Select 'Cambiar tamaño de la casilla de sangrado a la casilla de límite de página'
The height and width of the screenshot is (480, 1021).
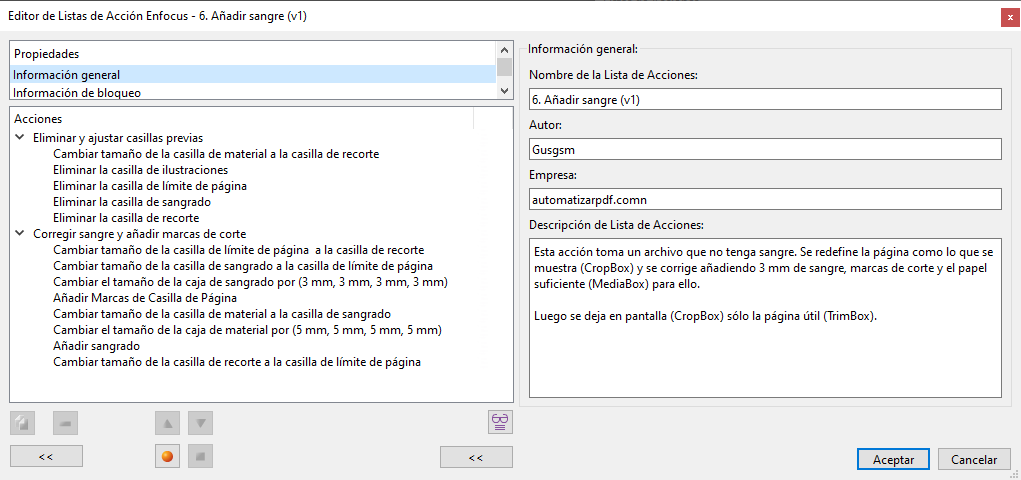tap(243, 266)
